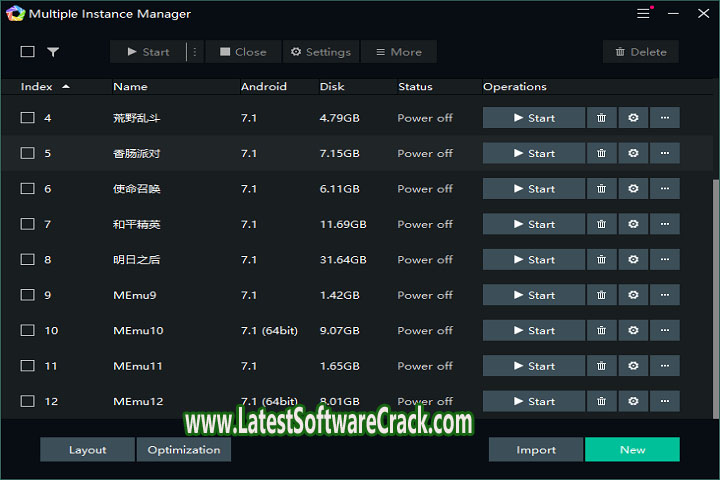Start the MEmu10 instance

point(533,331)
